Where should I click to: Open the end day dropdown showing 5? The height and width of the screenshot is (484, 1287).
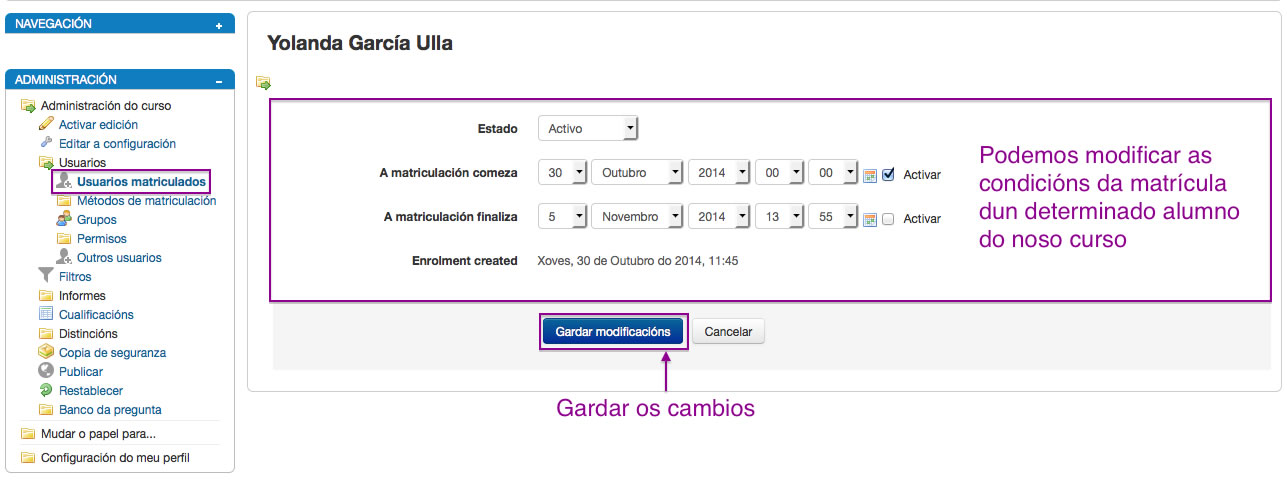coord(562,217)
